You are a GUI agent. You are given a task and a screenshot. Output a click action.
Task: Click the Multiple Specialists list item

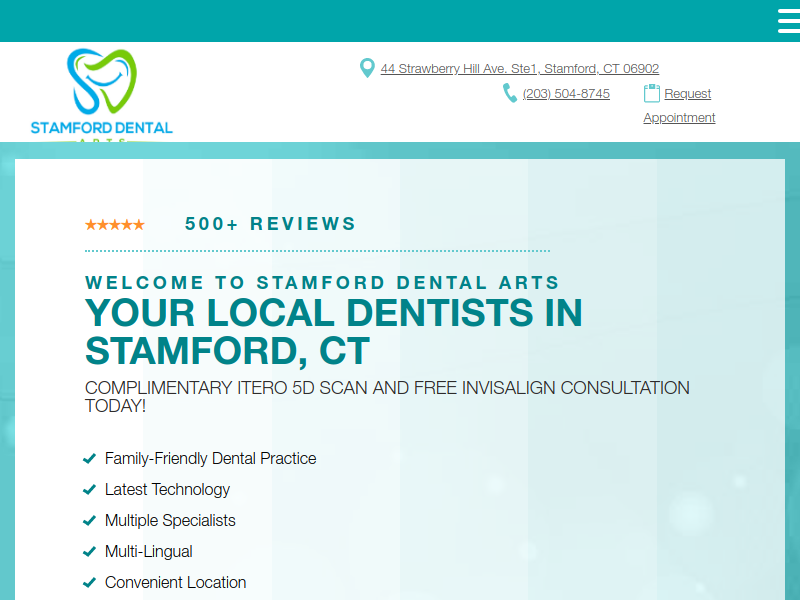pyautogui.click(x=170, y=520)
